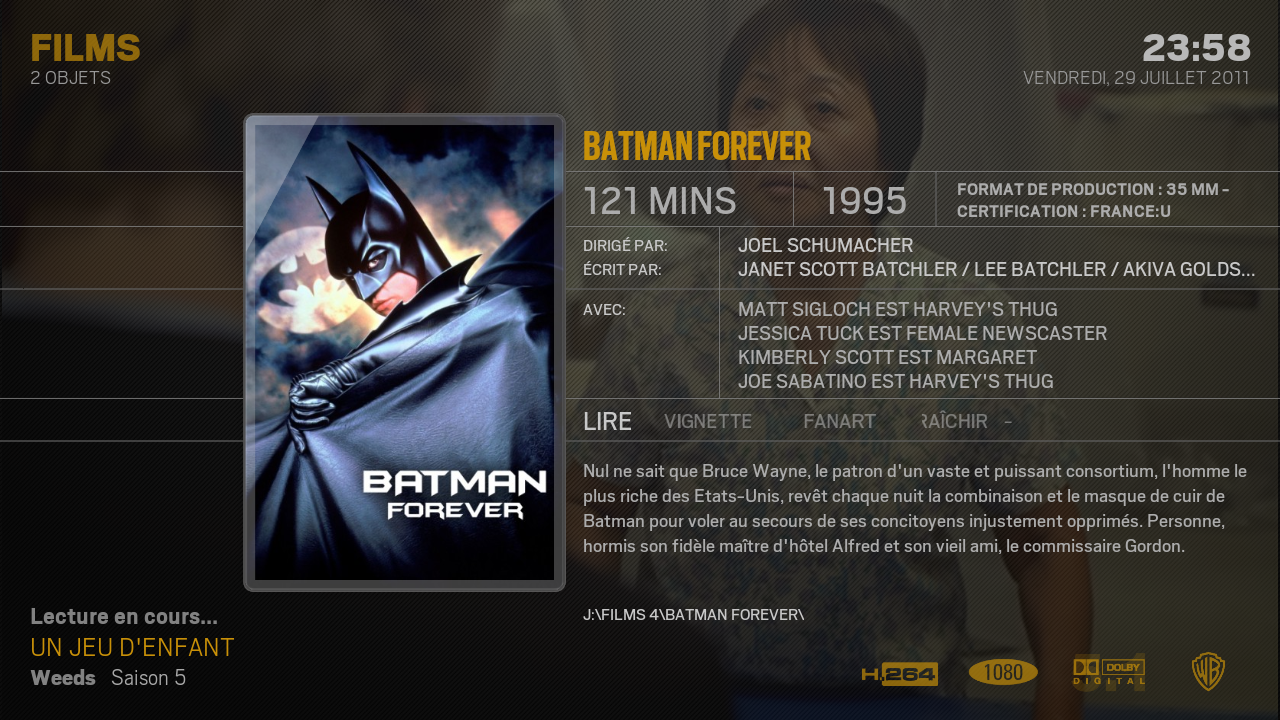Click the BATMAN FOREVER title heading
1280x720 pixels.
pos(696,146)
